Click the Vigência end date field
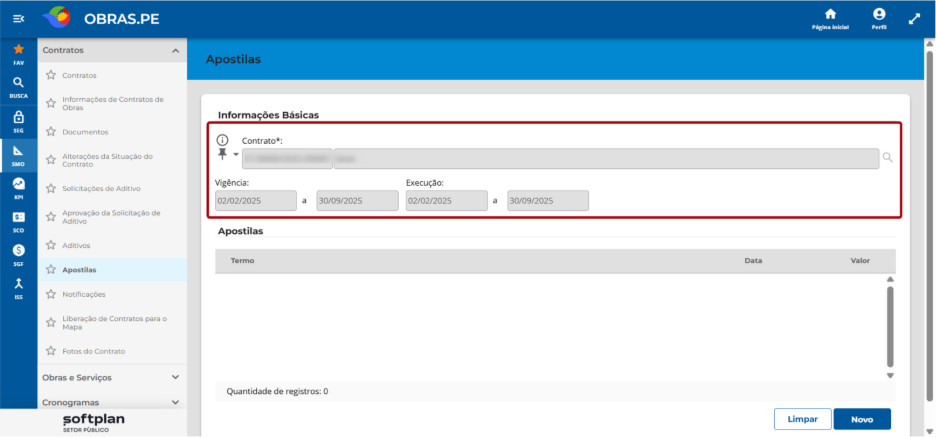Viewport: 936px width, 438px height. tap(357, 201)
